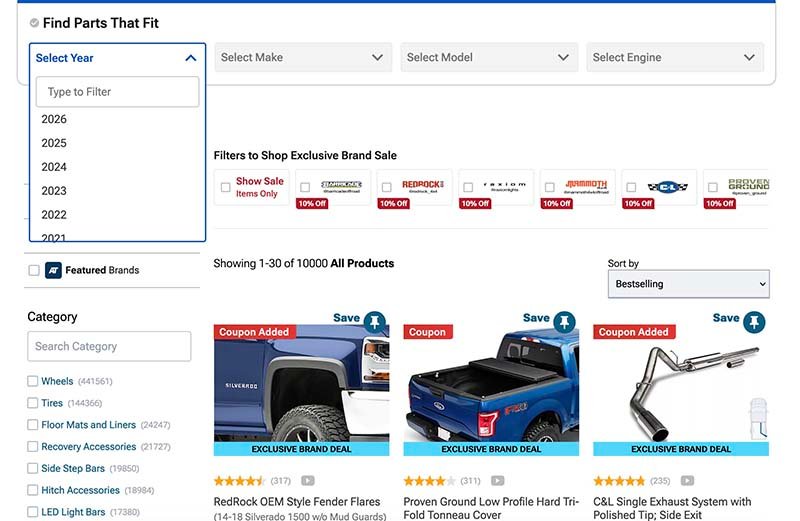Image resolution: width=800 pixels, height=521 pixels.
Task: Play video icon for RedRock Fender Flares
Action: pyautogui.click(x=308, y=481)
